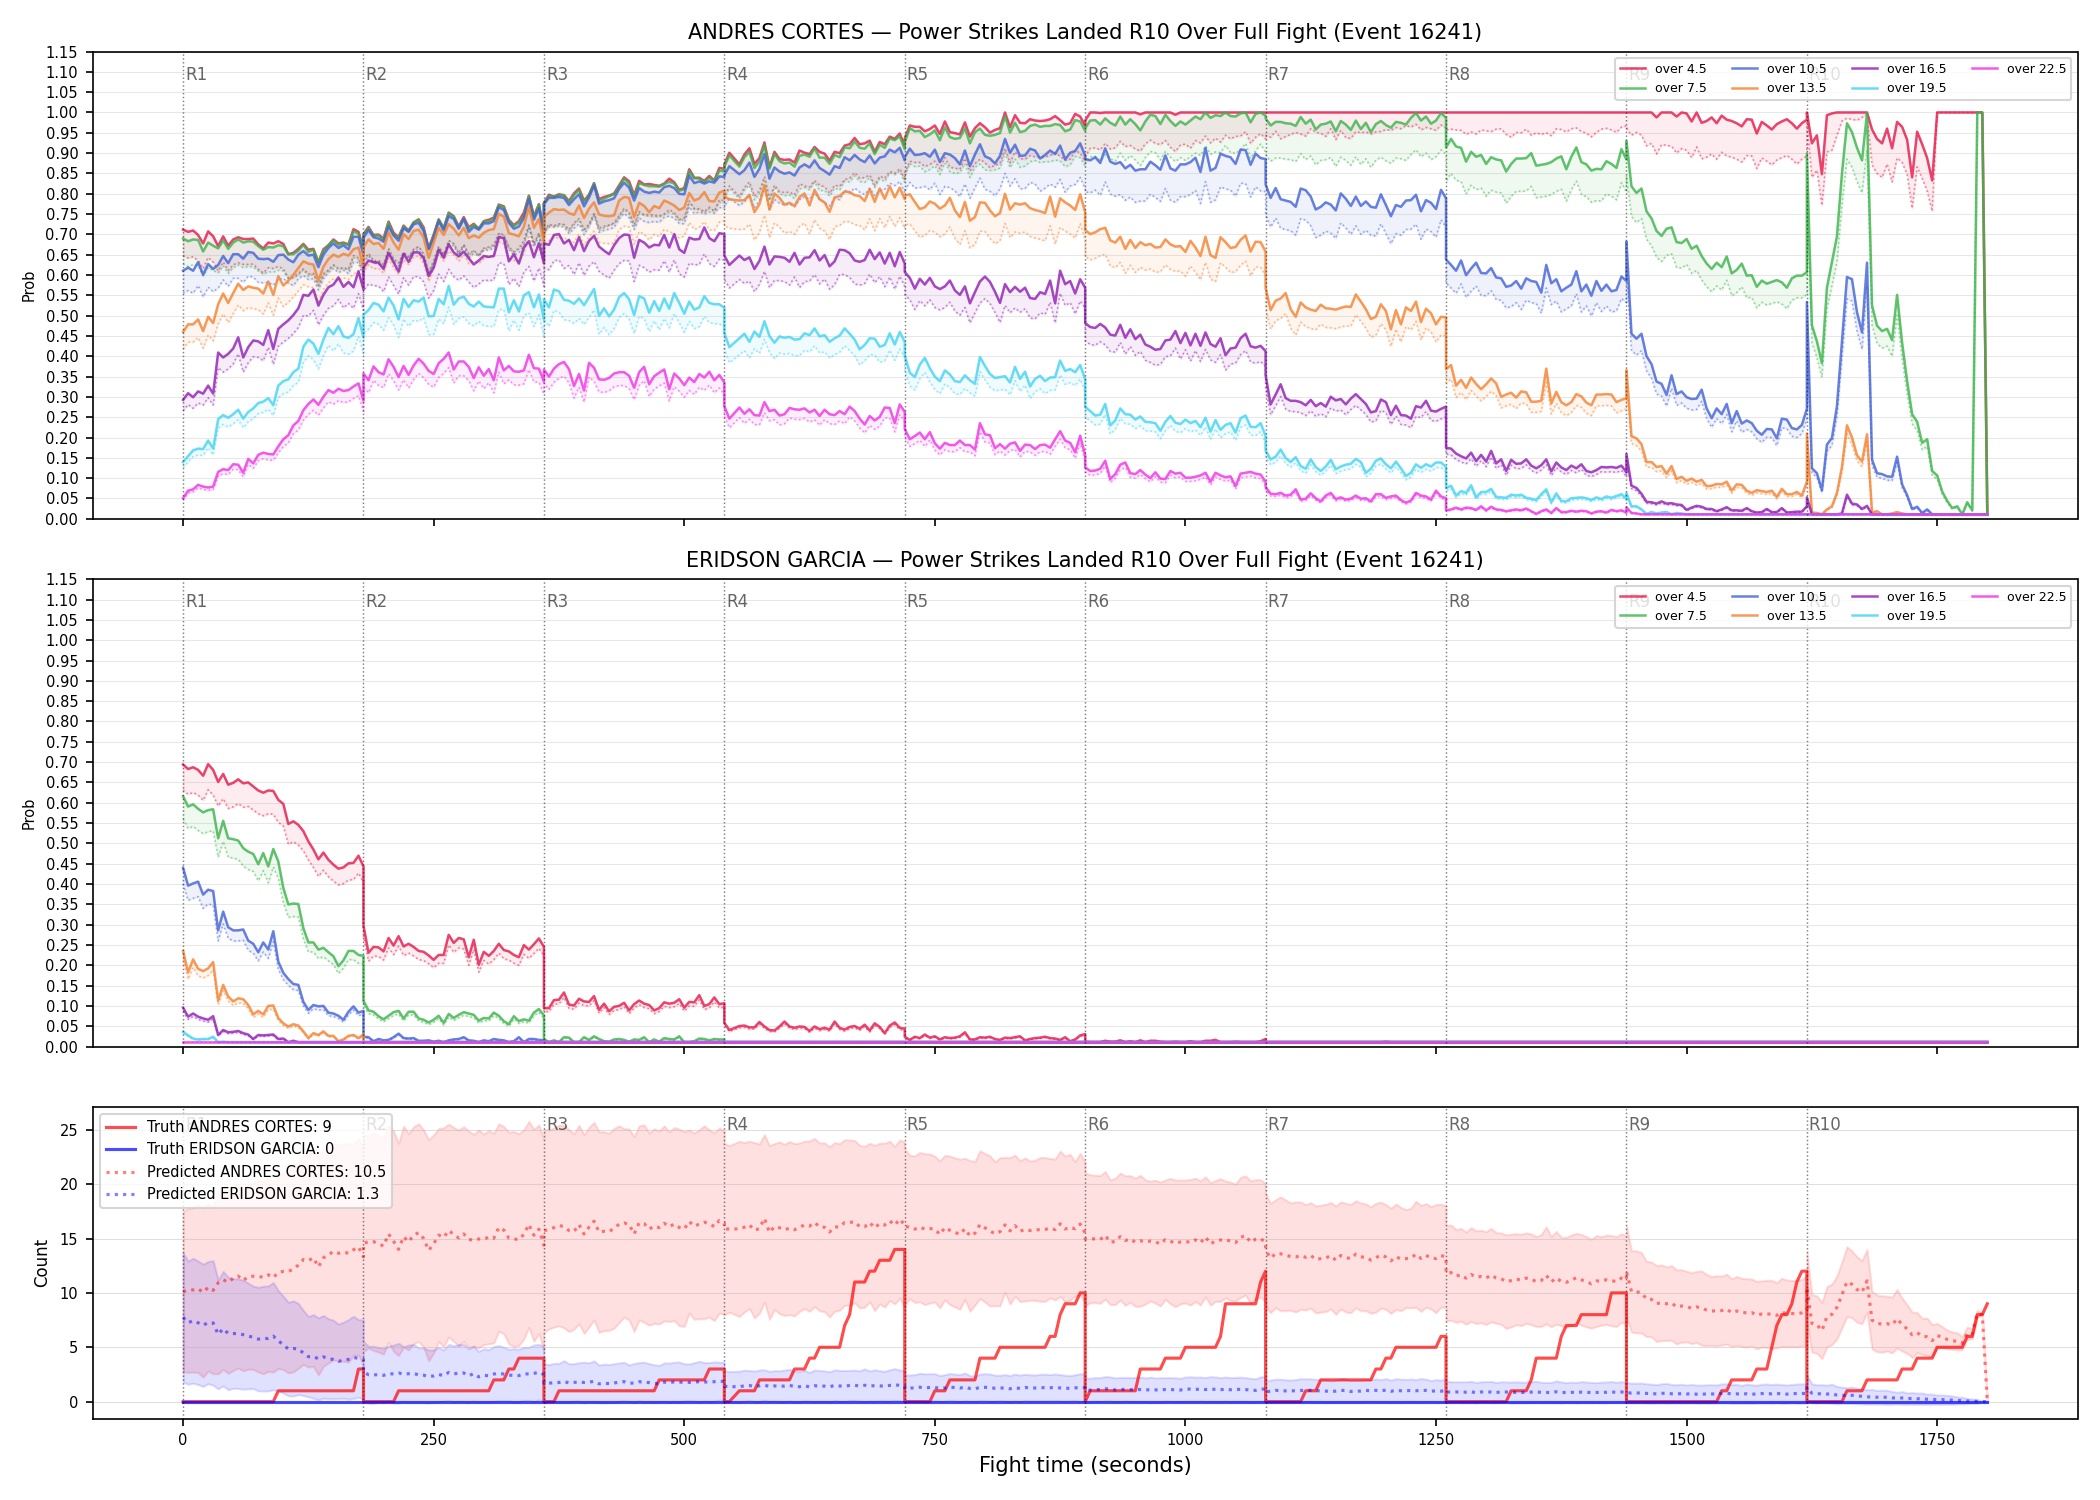
Task: Click the ERIDSON GARCIA chart title
Action: pos(1084,560)
